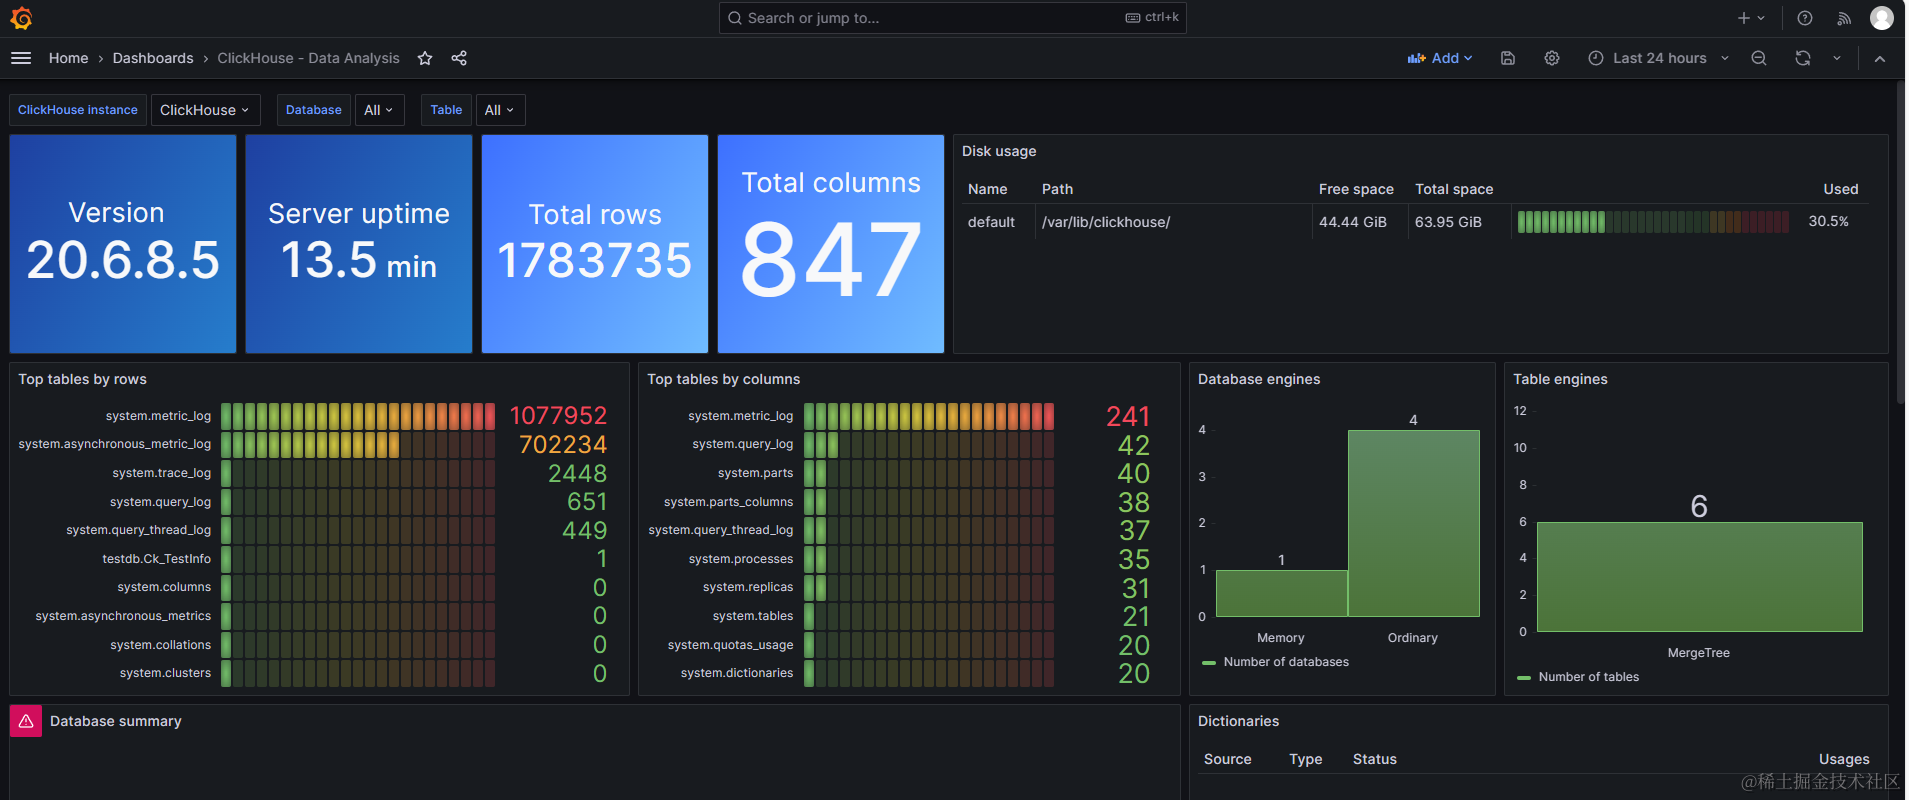1909x800 pixels.
Task: Sort Dictionaries by Source column
Action: click(1227, 759)
